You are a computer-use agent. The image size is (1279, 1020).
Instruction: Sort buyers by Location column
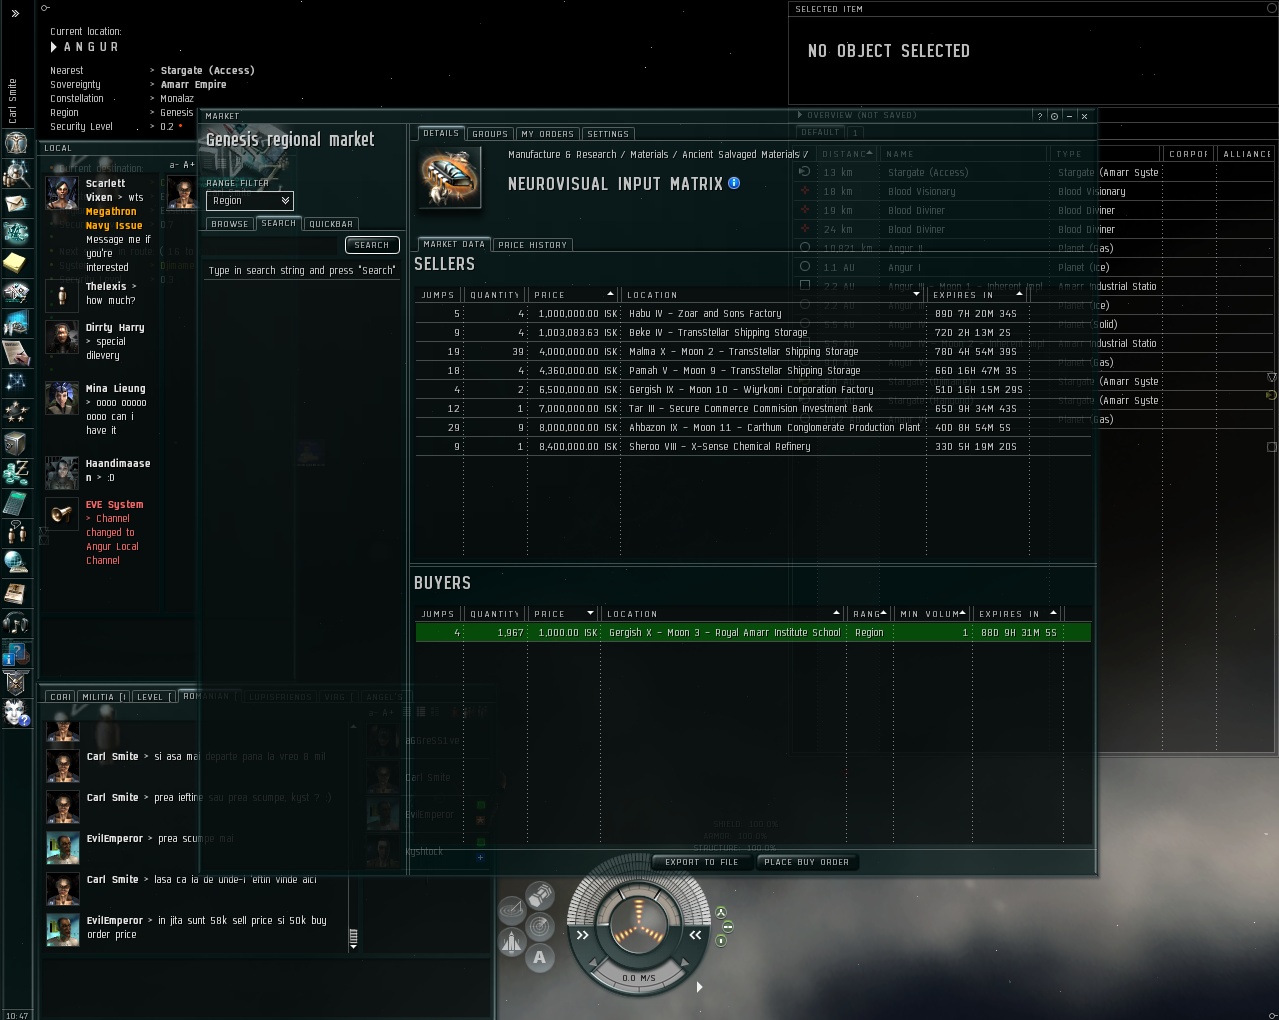click(x=724, y=614)
